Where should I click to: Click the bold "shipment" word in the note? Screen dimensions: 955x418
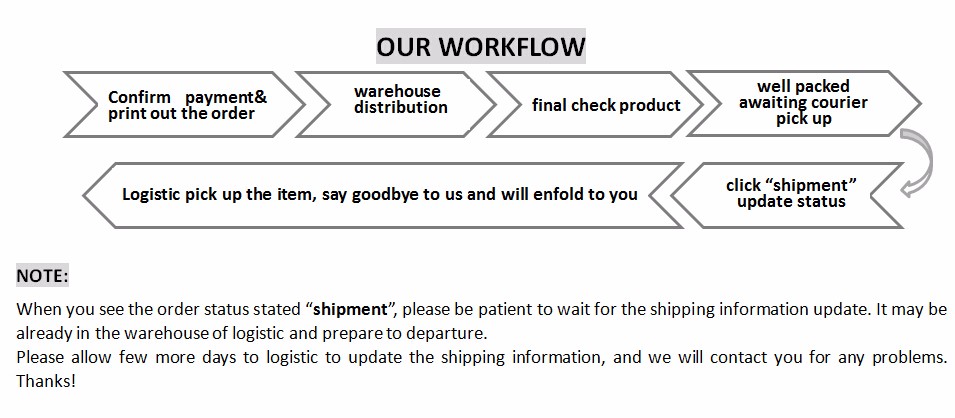351,308
